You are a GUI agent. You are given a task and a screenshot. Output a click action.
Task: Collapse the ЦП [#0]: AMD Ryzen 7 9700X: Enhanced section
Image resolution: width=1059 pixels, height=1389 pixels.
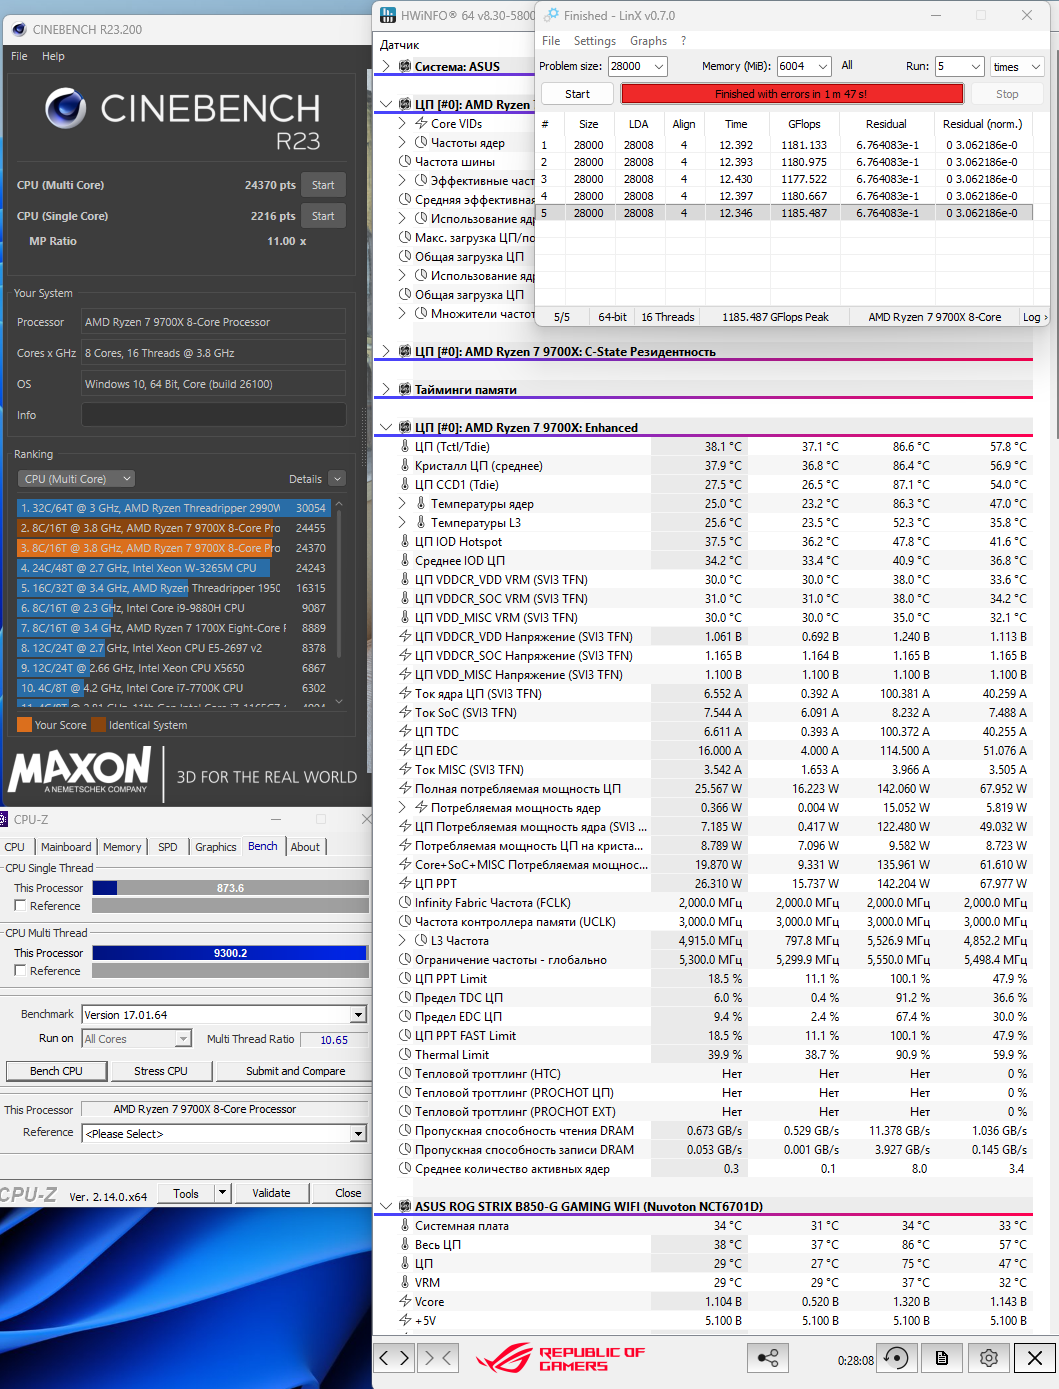tap(386, 428)
